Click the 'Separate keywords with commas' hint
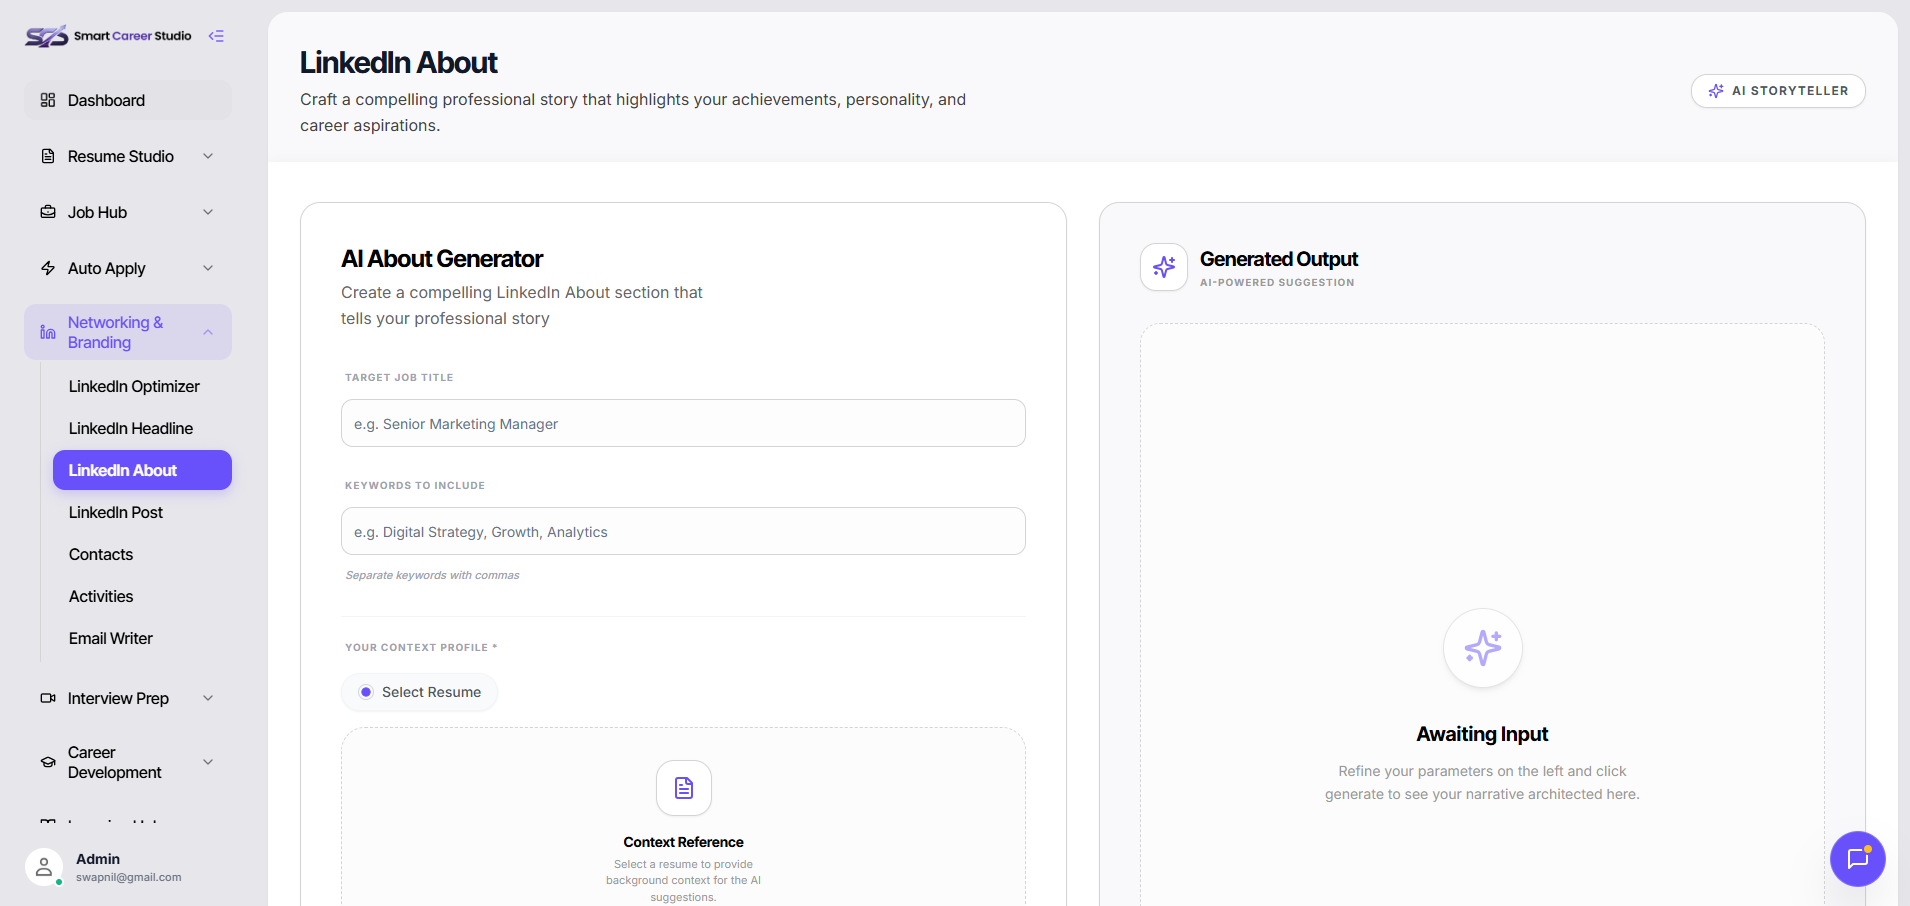 (x=433, y=575)
